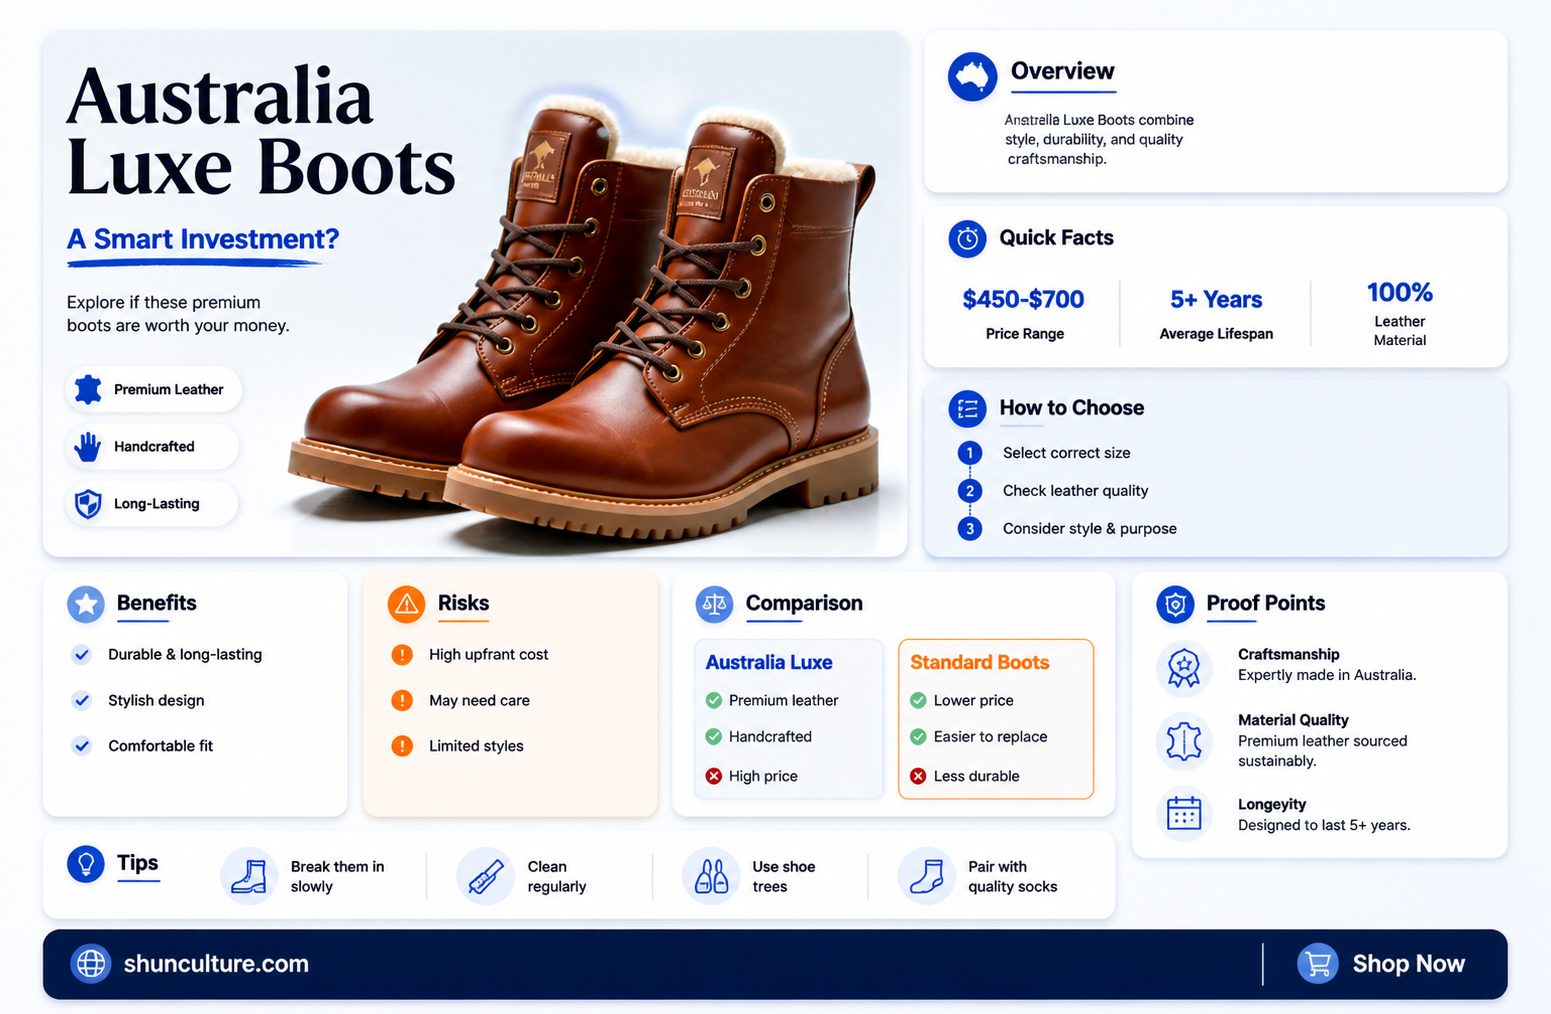Click the alert icon beside May need care
1551x1014 pixels.
[x=402, y=701]
